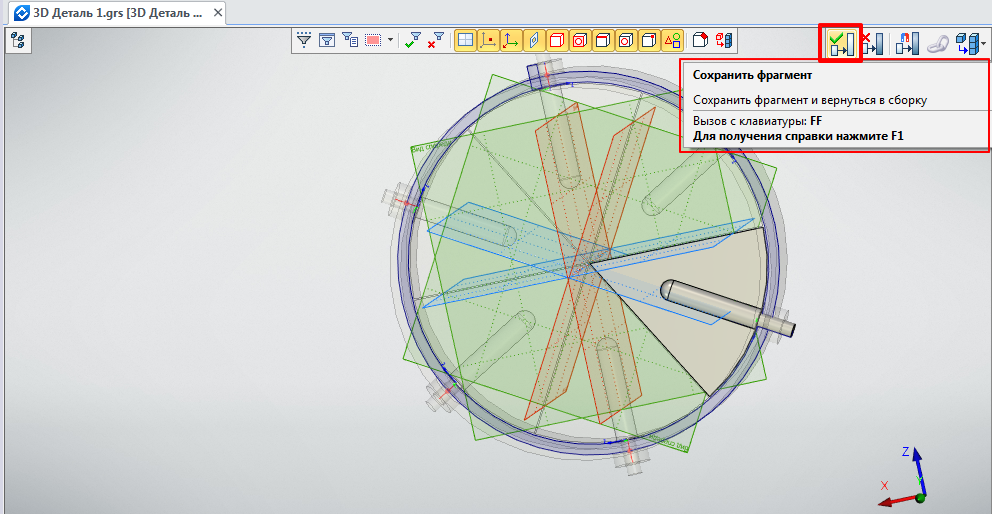Image resolution: width=992 pixels, height=514 pixels.
Task: Click the XYZ axis orientation triad
Action: click(x=903, y=476)
